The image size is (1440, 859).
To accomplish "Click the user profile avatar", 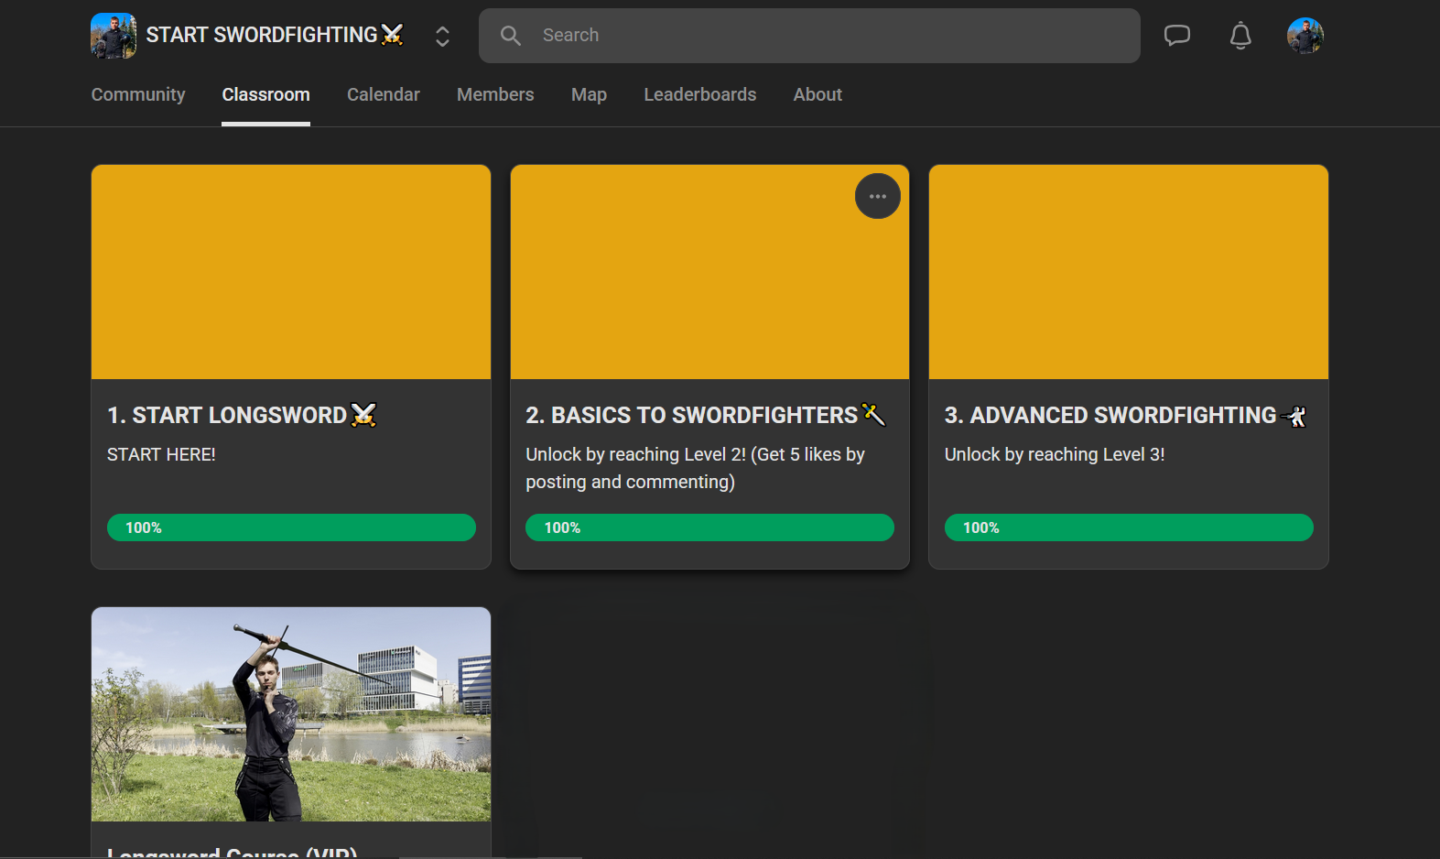I will click(1305, 36).
